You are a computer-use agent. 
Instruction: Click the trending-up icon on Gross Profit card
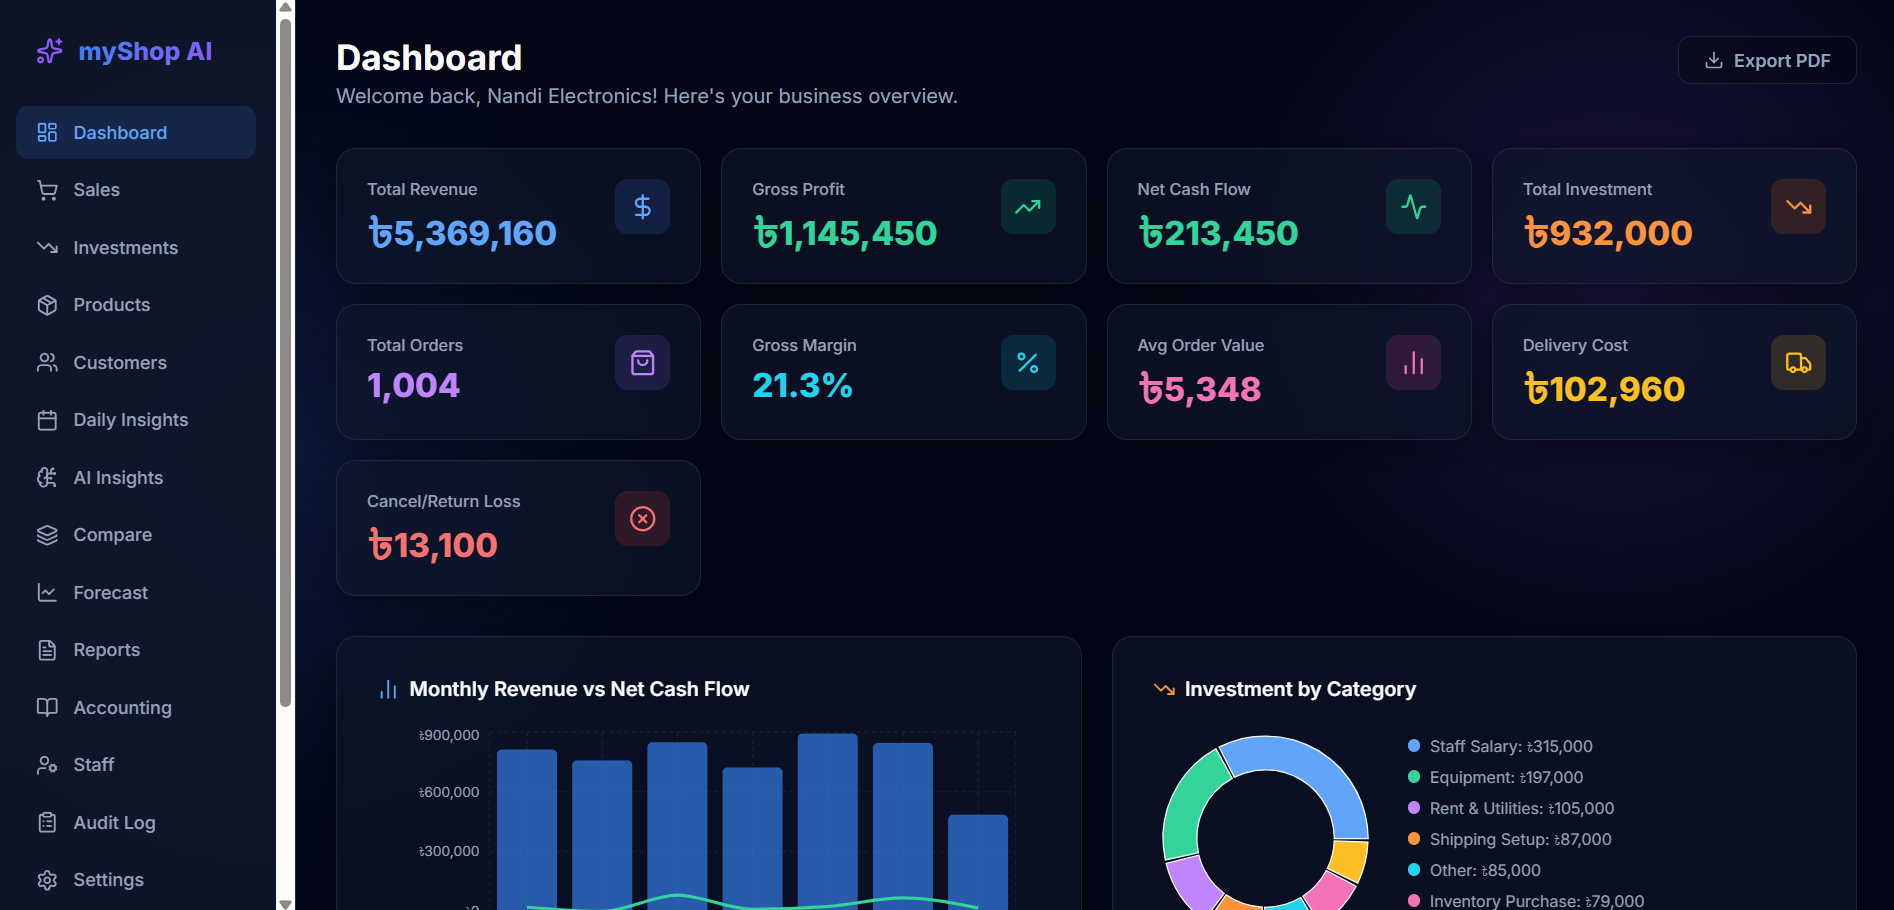[x=1028, y=207]
